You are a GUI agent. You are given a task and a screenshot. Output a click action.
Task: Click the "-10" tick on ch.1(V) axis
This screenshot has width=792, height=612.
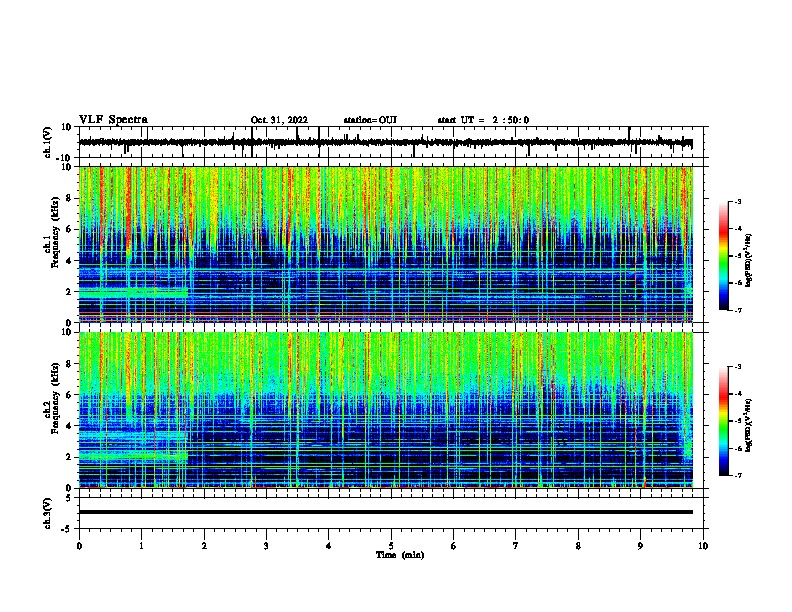click(65, 158)
